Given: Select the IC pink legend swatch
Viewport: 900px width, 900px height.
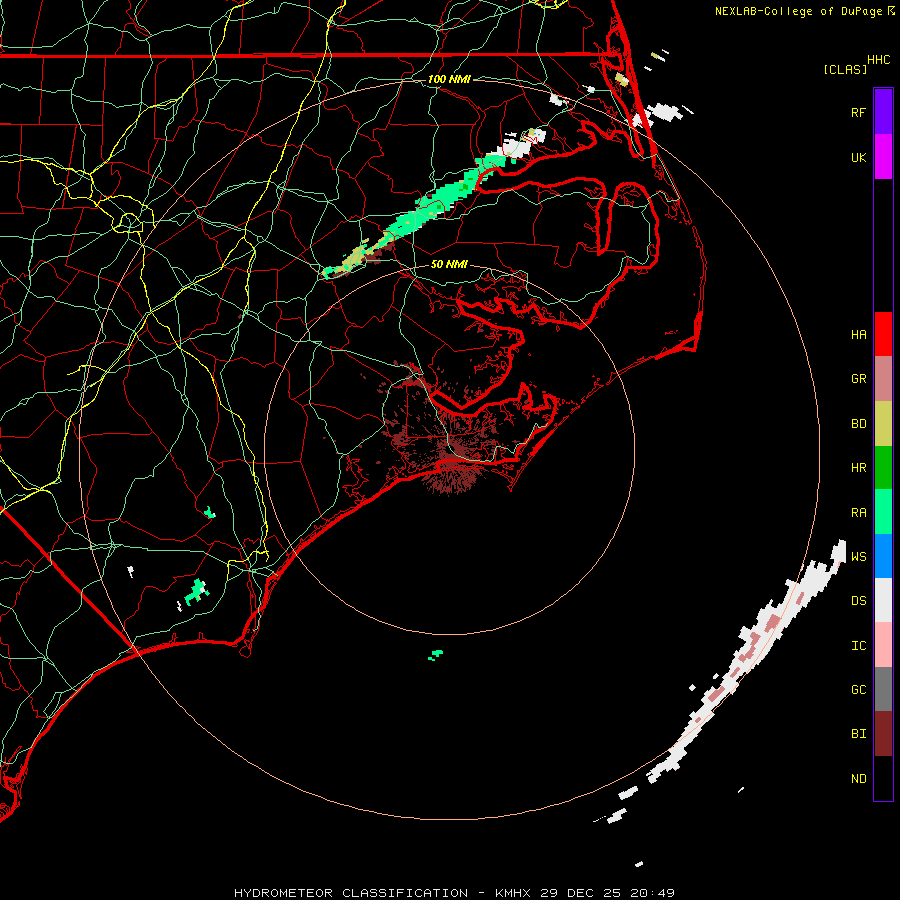Looking at the screenshot, I should point(883,645).
